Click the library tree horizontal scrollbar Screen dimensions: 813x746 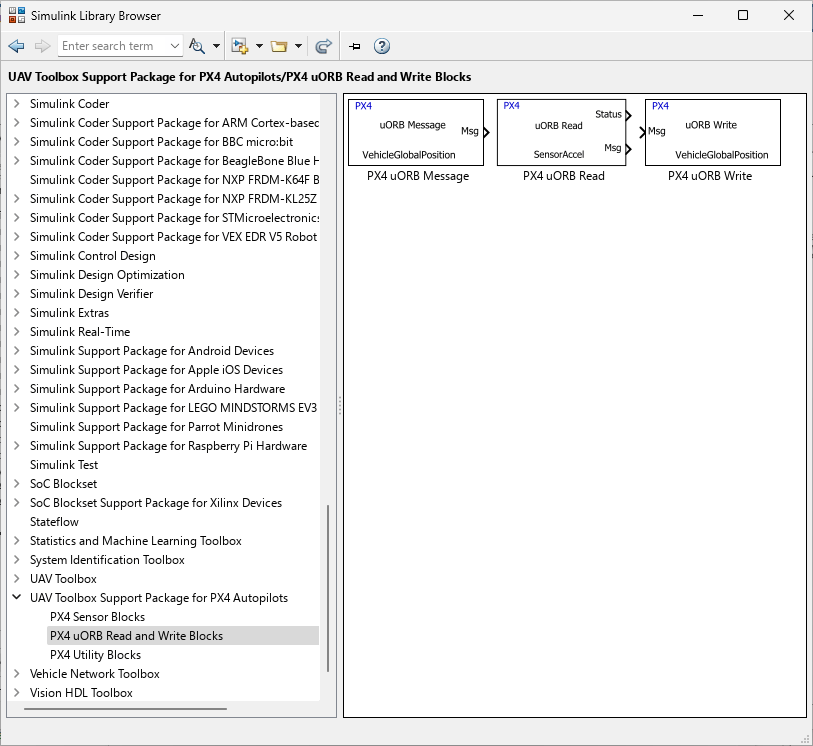125,709
